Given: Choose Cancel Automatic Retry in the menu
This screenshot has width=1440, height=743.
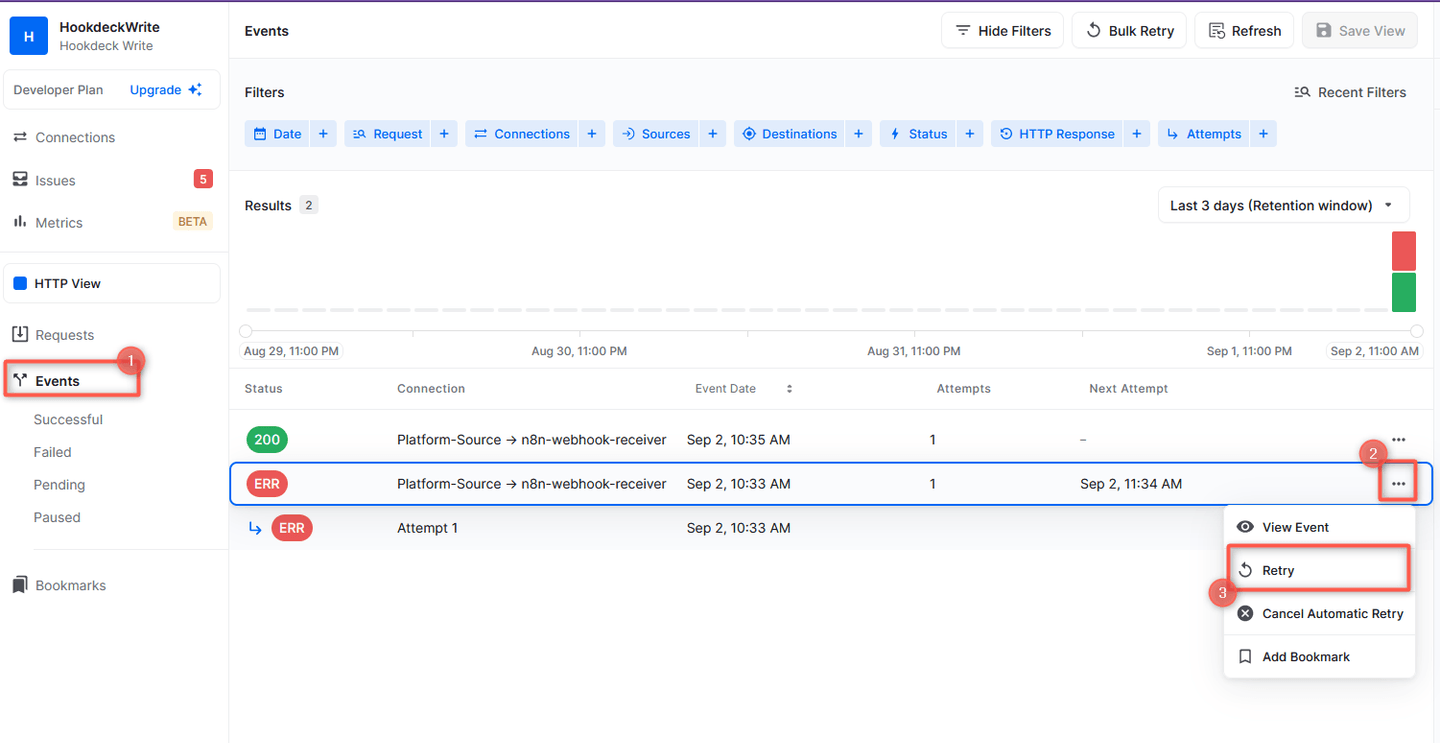Looking at the screenshot, I should click(1331, 613).
